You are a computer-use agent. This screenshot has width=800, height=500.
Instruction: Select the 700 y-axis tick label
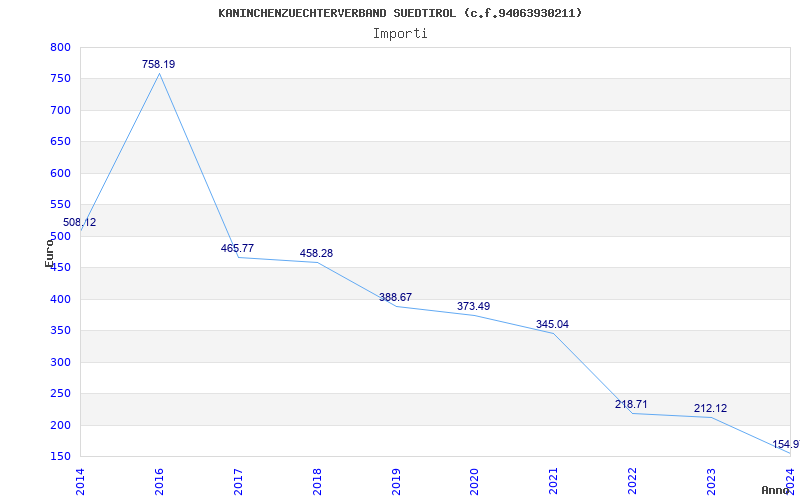coord(60,110)
